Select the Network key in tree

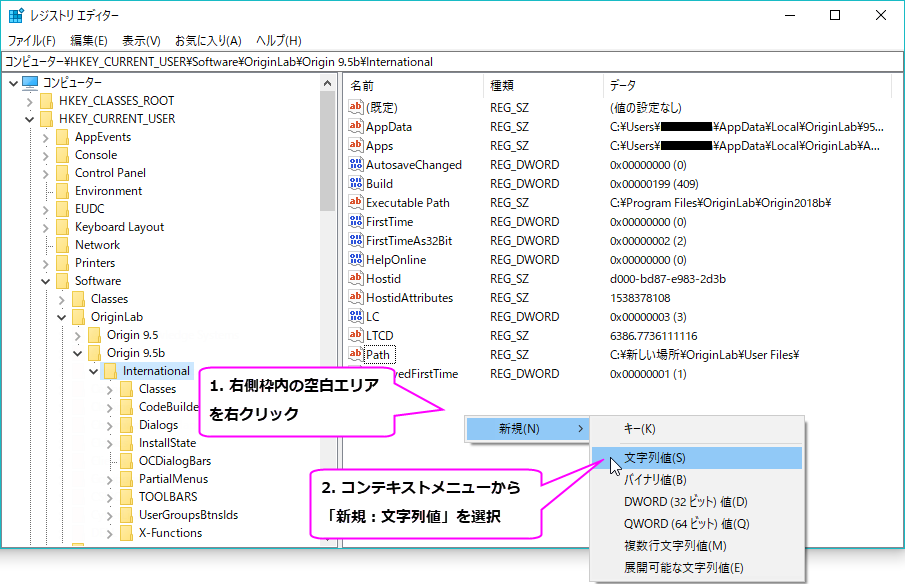click(97, 245)
